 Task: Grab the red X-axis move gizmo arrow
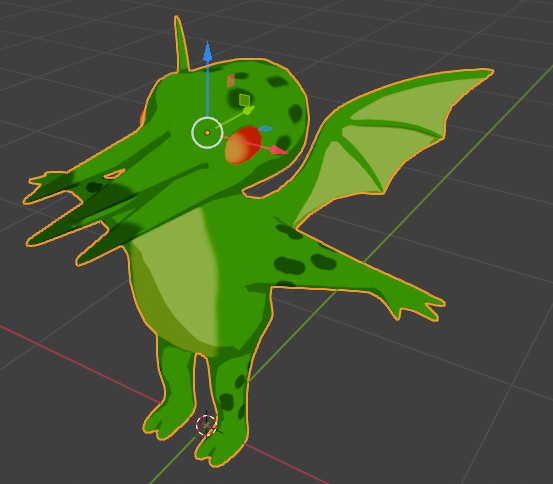pyautogui.click(x=280, y=150)
